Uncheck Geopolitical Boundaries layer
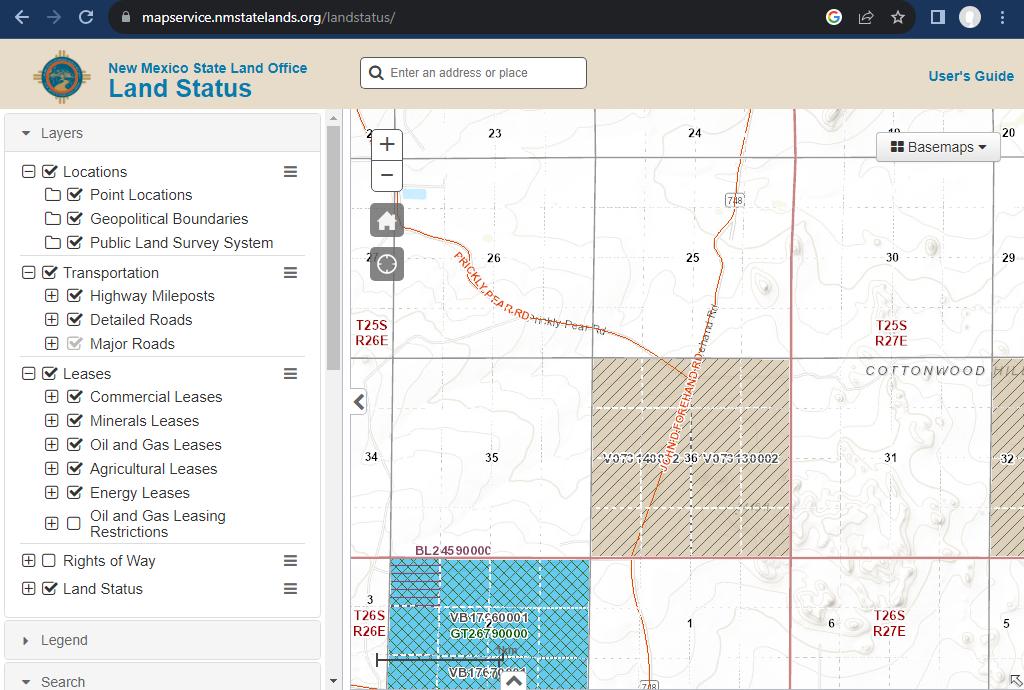The width and height of the screenshot is (1024, 690). (74, 219)
